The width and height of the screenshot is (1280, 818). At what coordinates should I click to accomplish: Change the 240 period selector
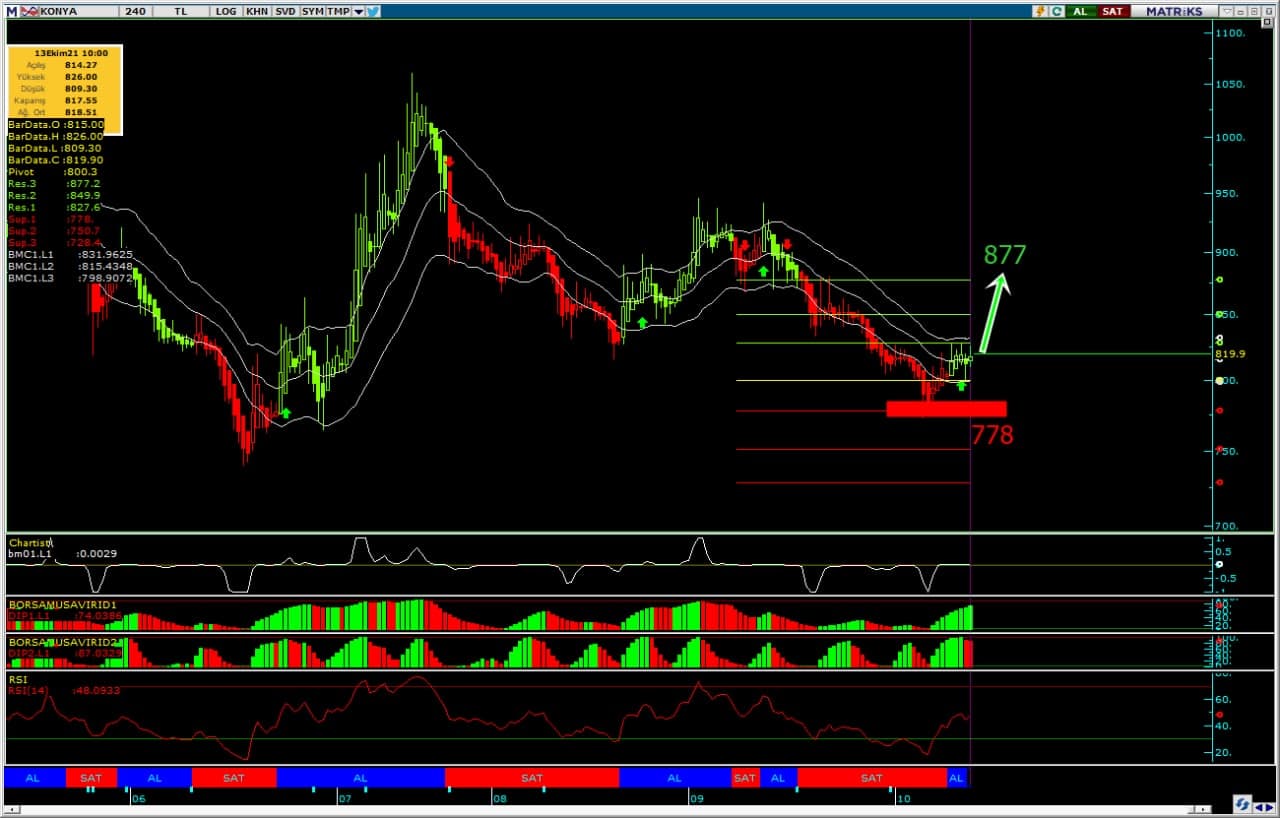[x=135, y=11]
